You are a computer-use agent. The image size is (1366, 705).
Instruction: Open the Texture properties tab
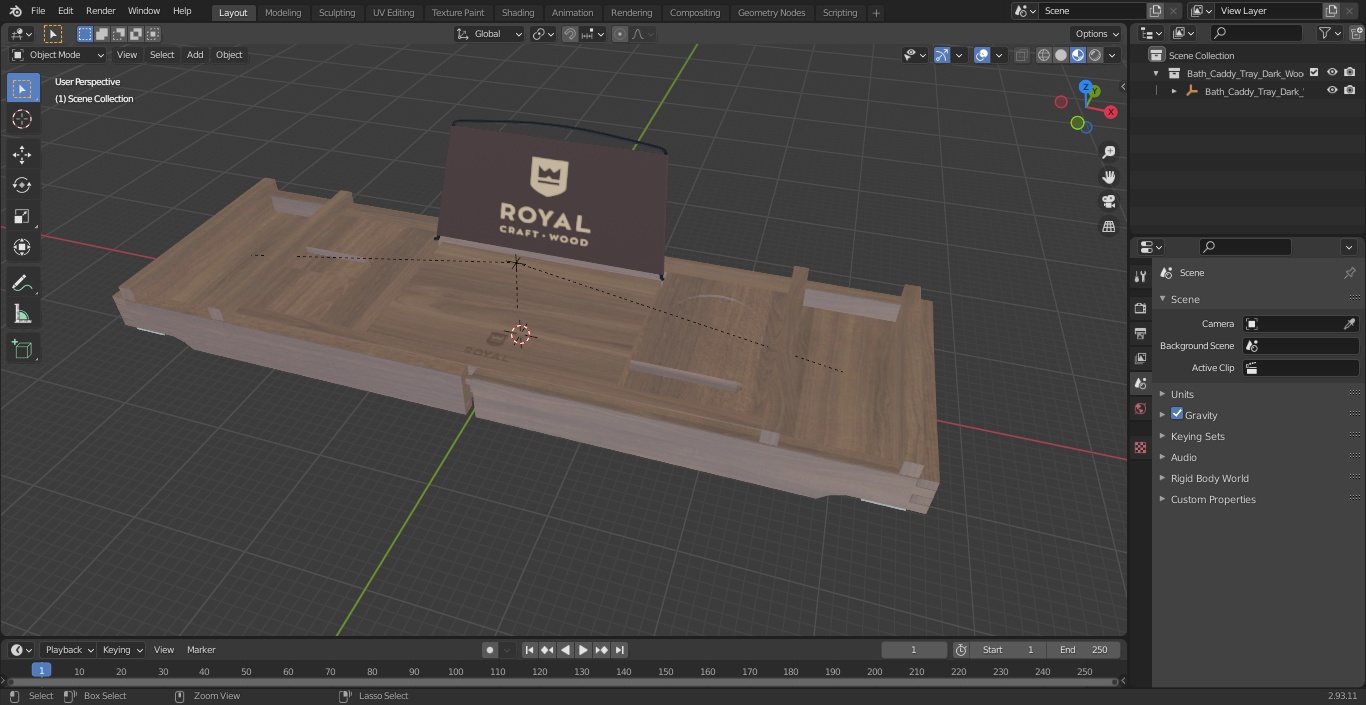coord(1140,447)
